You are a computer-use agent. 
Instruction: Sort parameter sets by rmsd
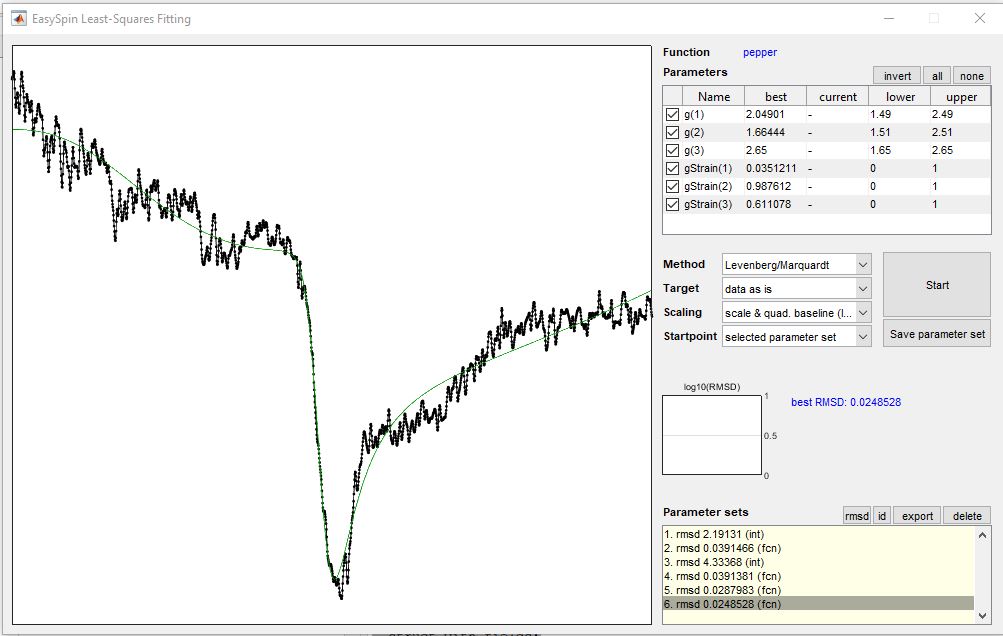[857, 516]
